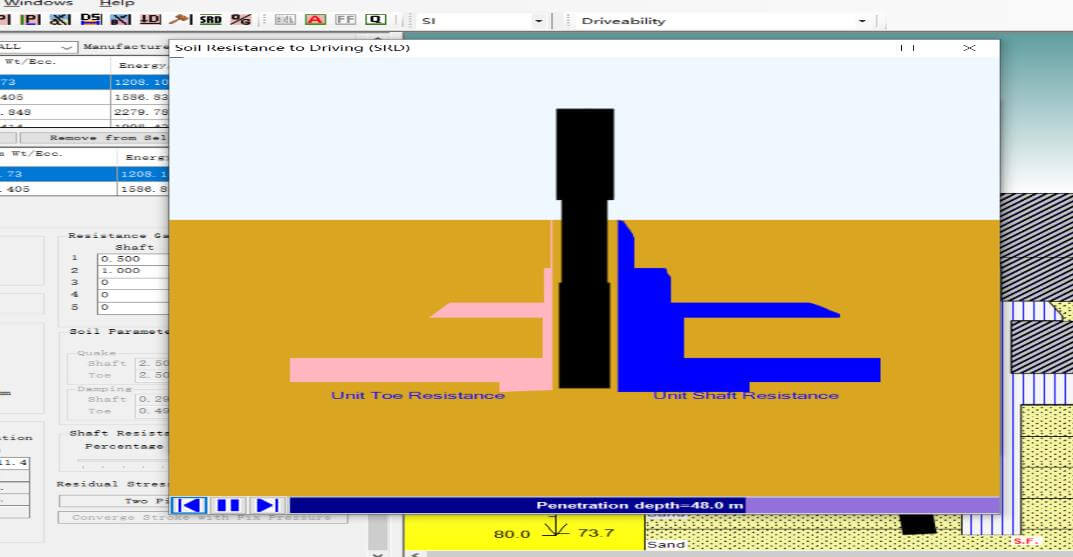Image resolution: width=1073 pixels, height=557 pixels.
Task: Click the D toolbar icon next to hammer
Action: pyautogui.click(x=151, y=19)
